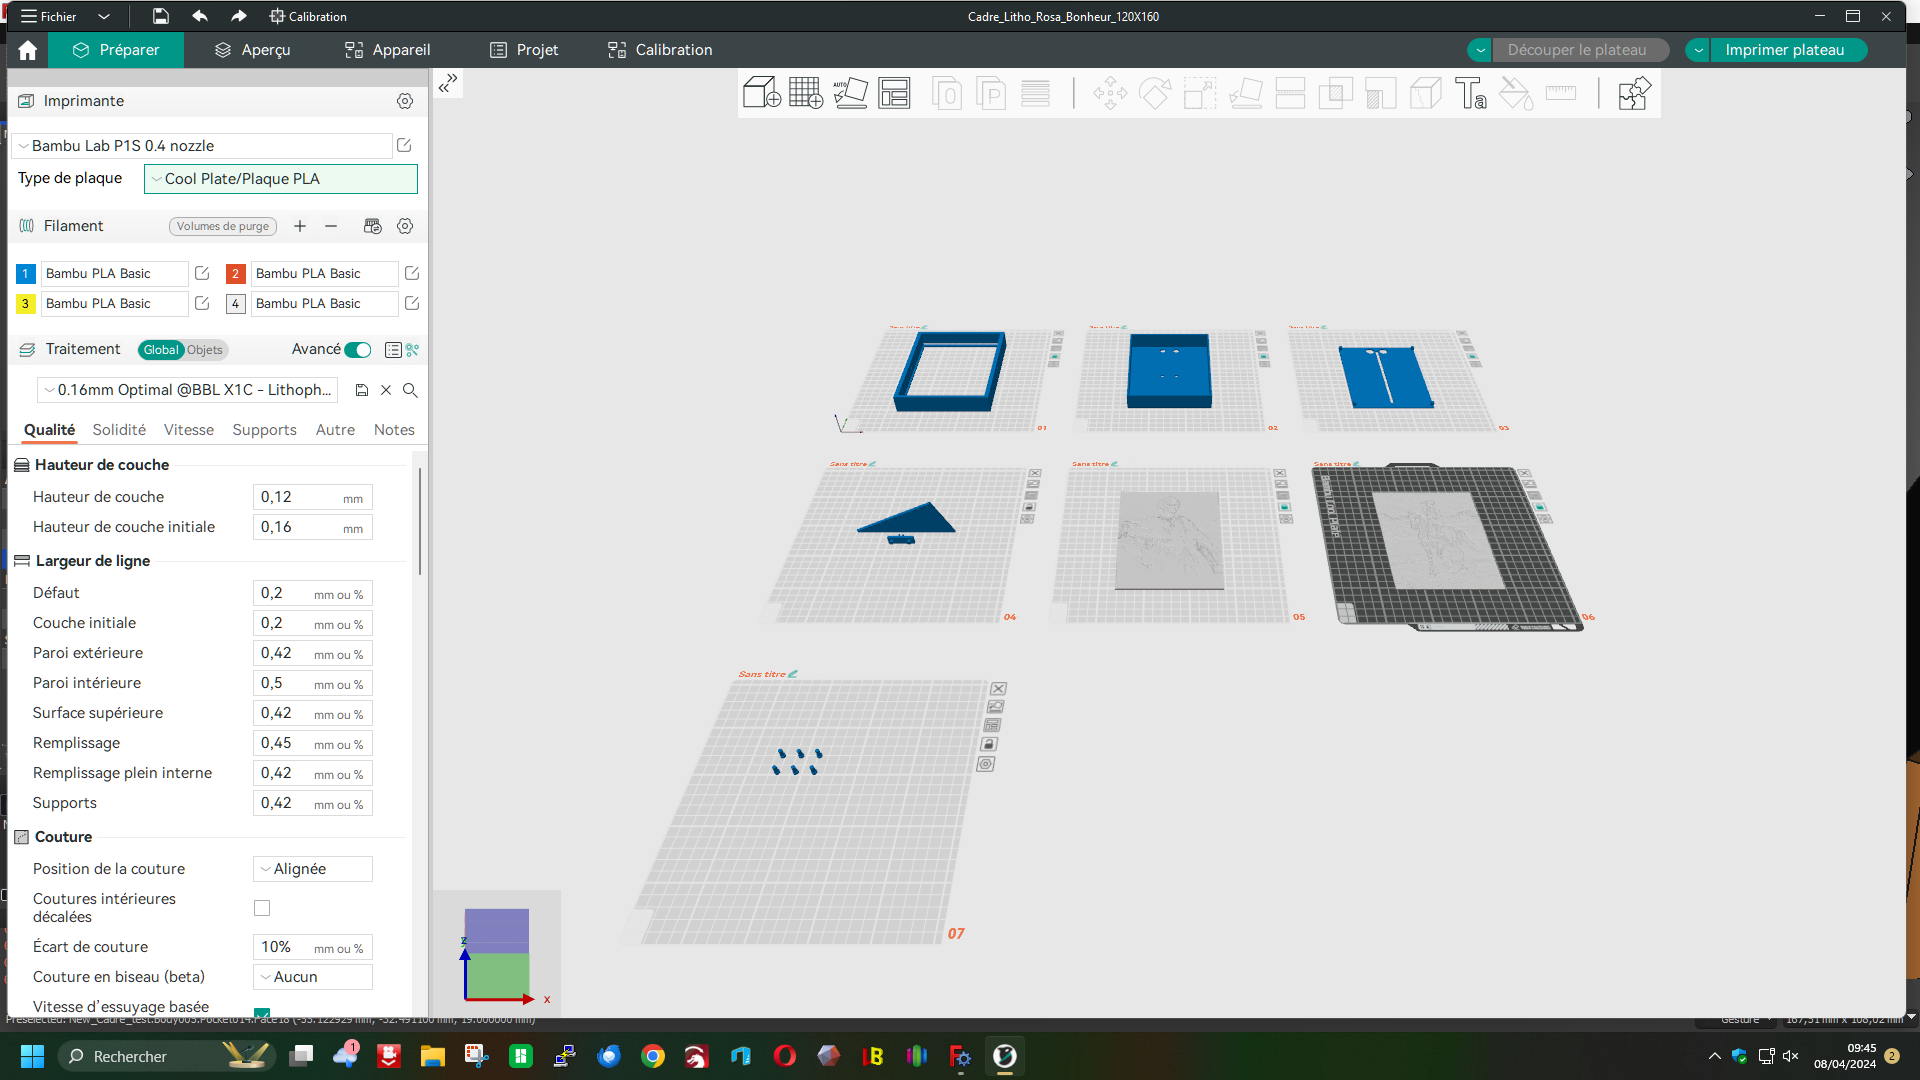Image resolution: width=1920 pixels, height=1080 pixels.
Task: Toggle the Avancé mode switch
Action: point(358,350)
